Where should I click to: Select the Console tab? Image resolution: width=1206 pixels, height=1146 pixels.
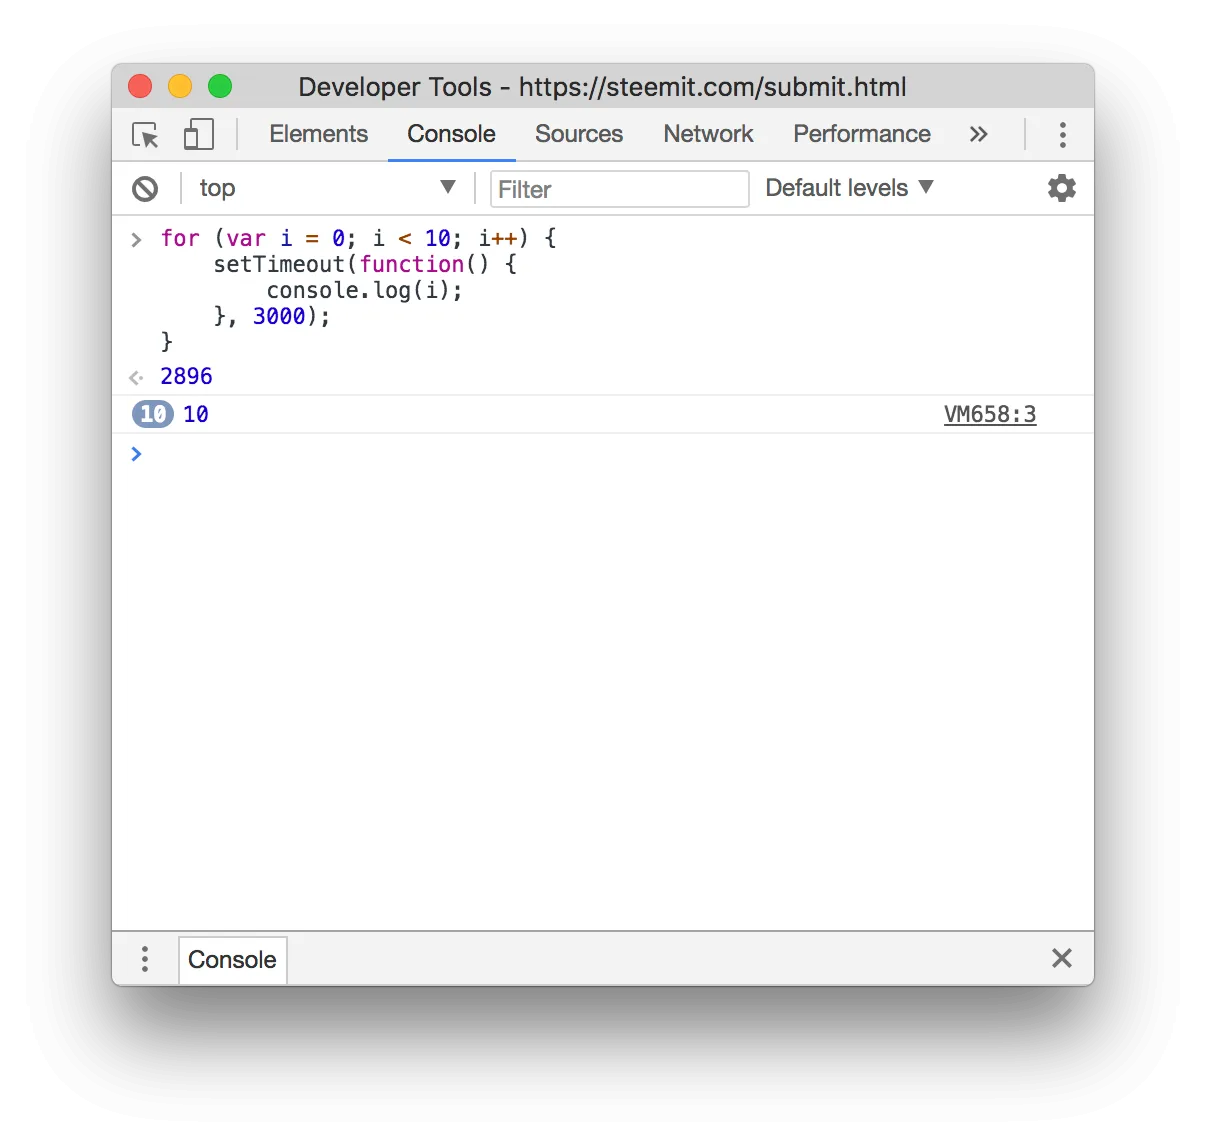click(451, 134)
